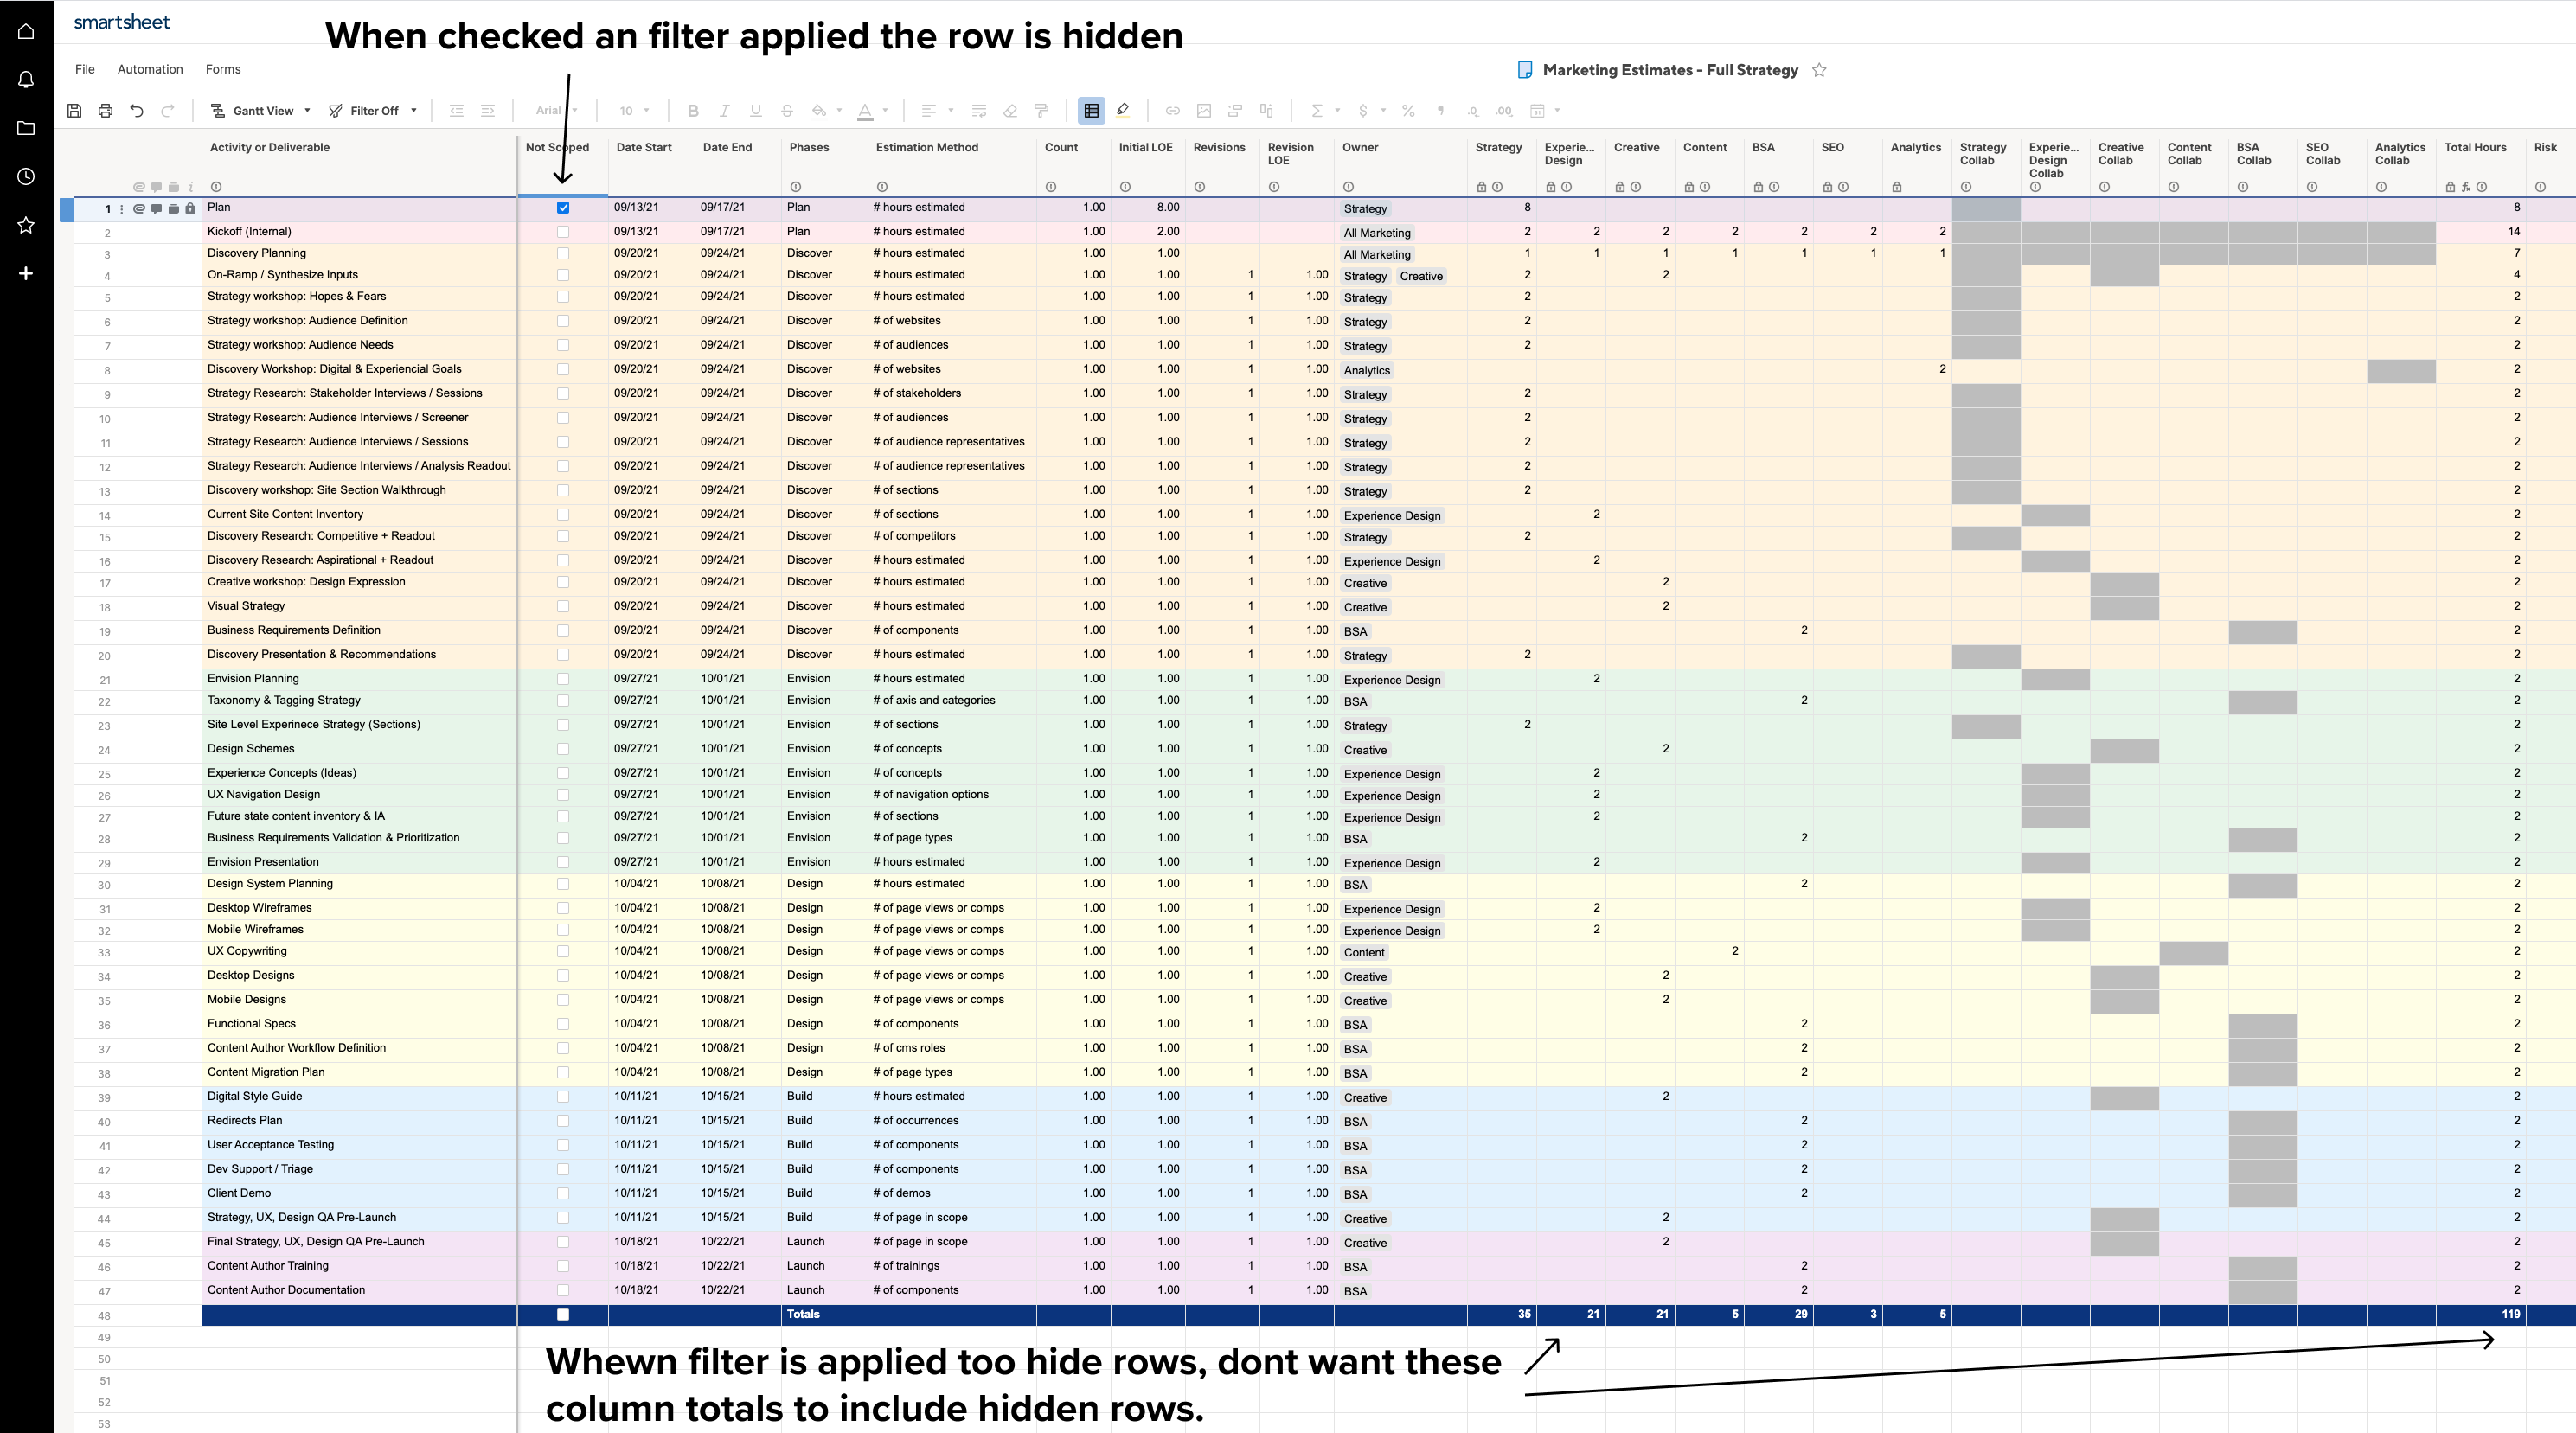Apply percent format with the % icon

(1407, 111)
